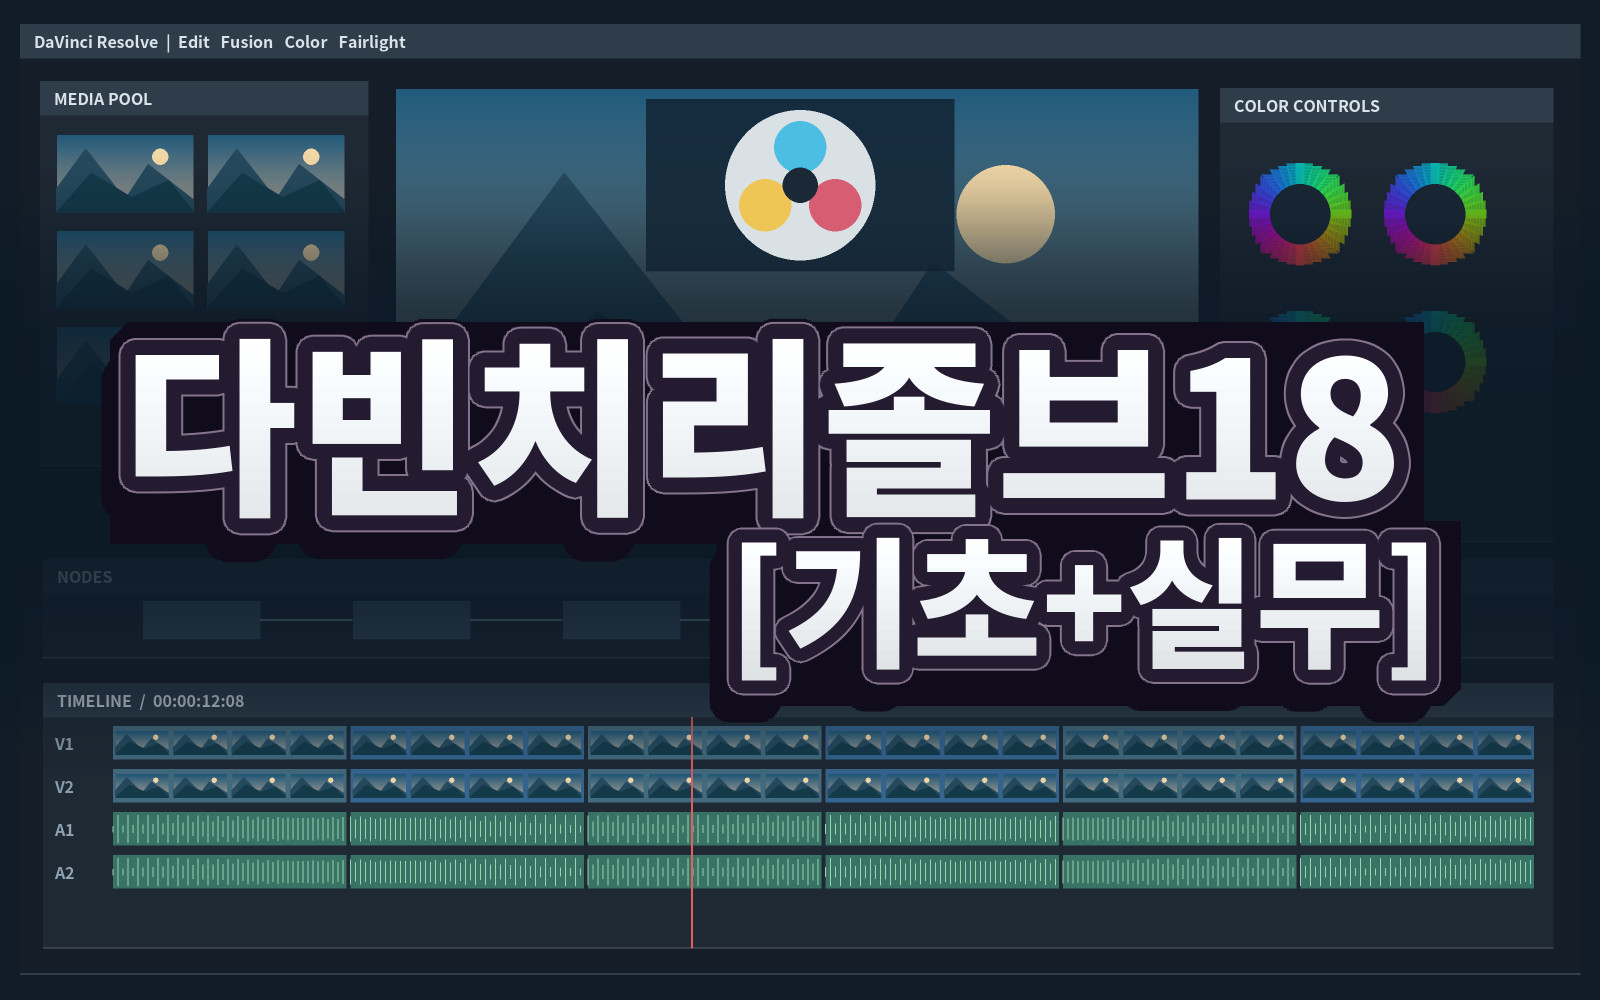Click the moon in the viewer preview
1600x1000 pixels.
(x=1005, y=214)
